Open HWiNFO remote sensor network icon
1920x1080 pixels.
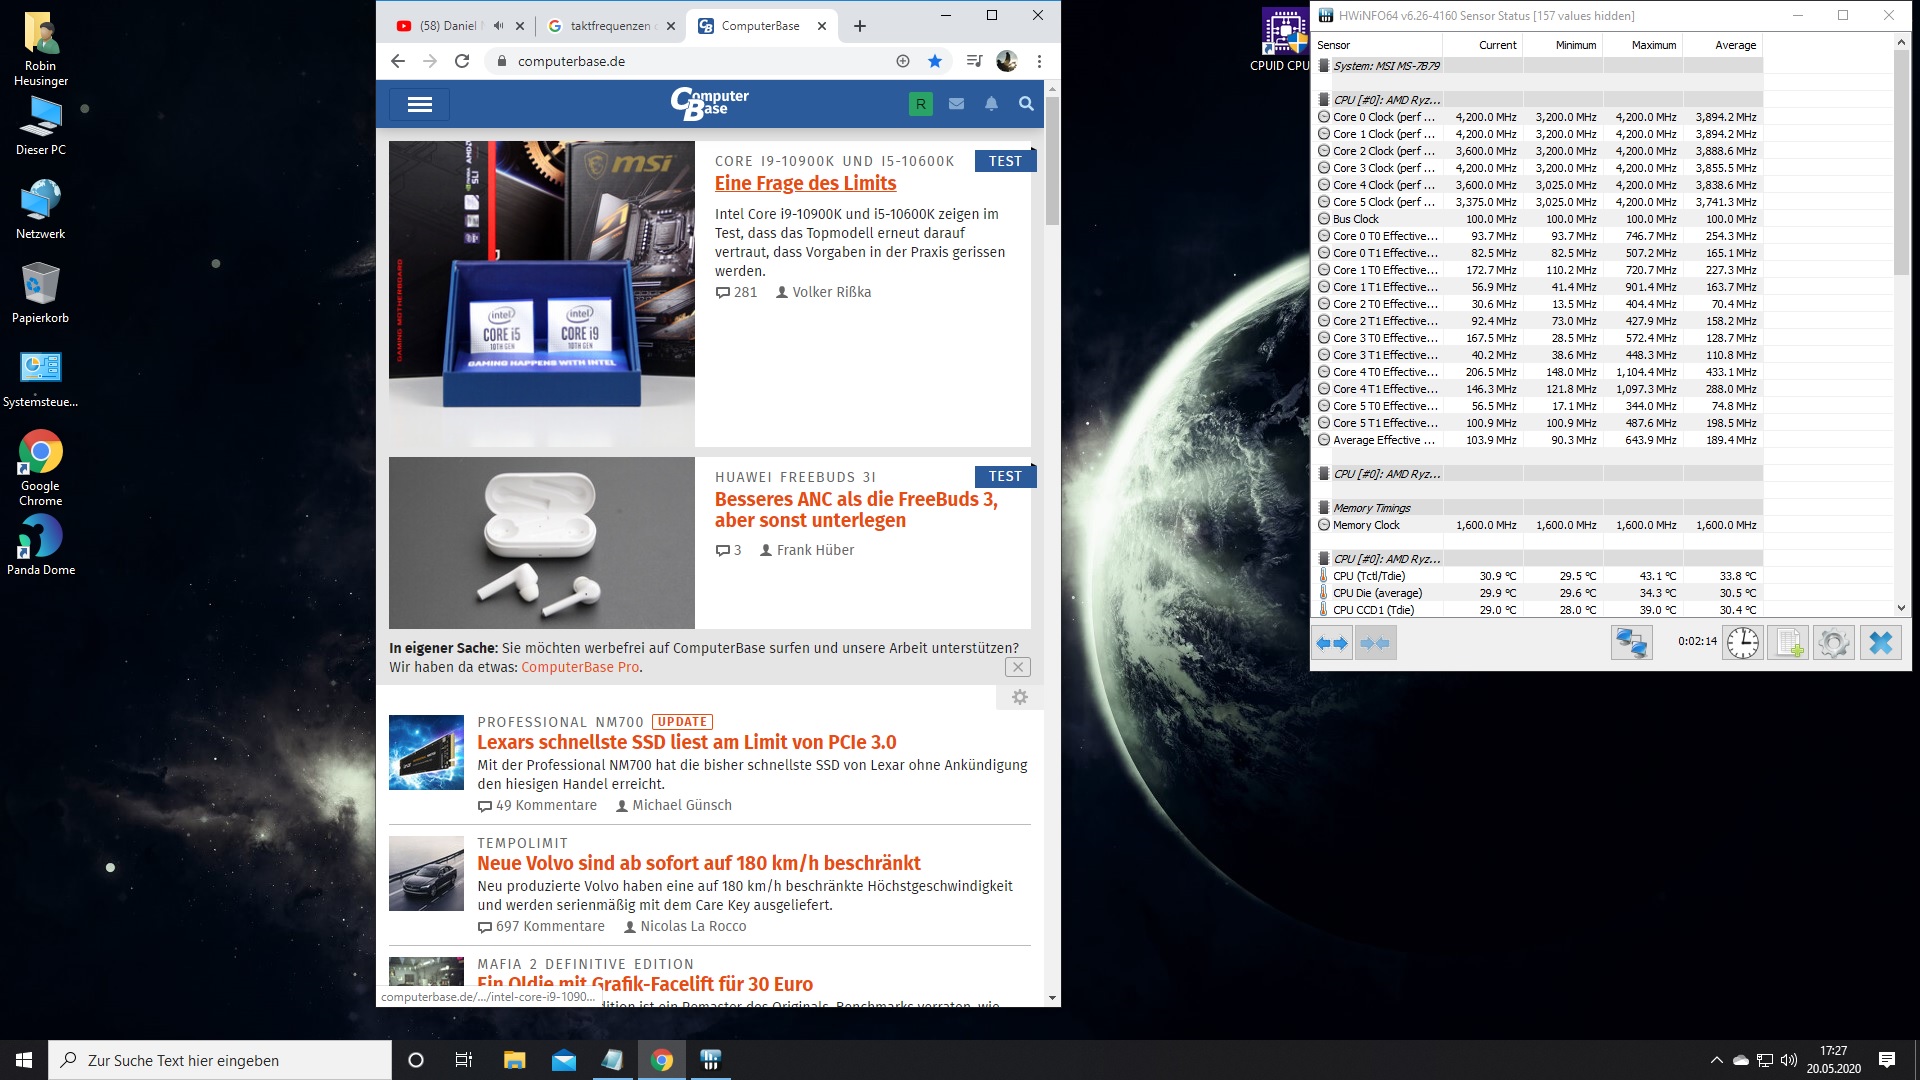pos(1631,643)
